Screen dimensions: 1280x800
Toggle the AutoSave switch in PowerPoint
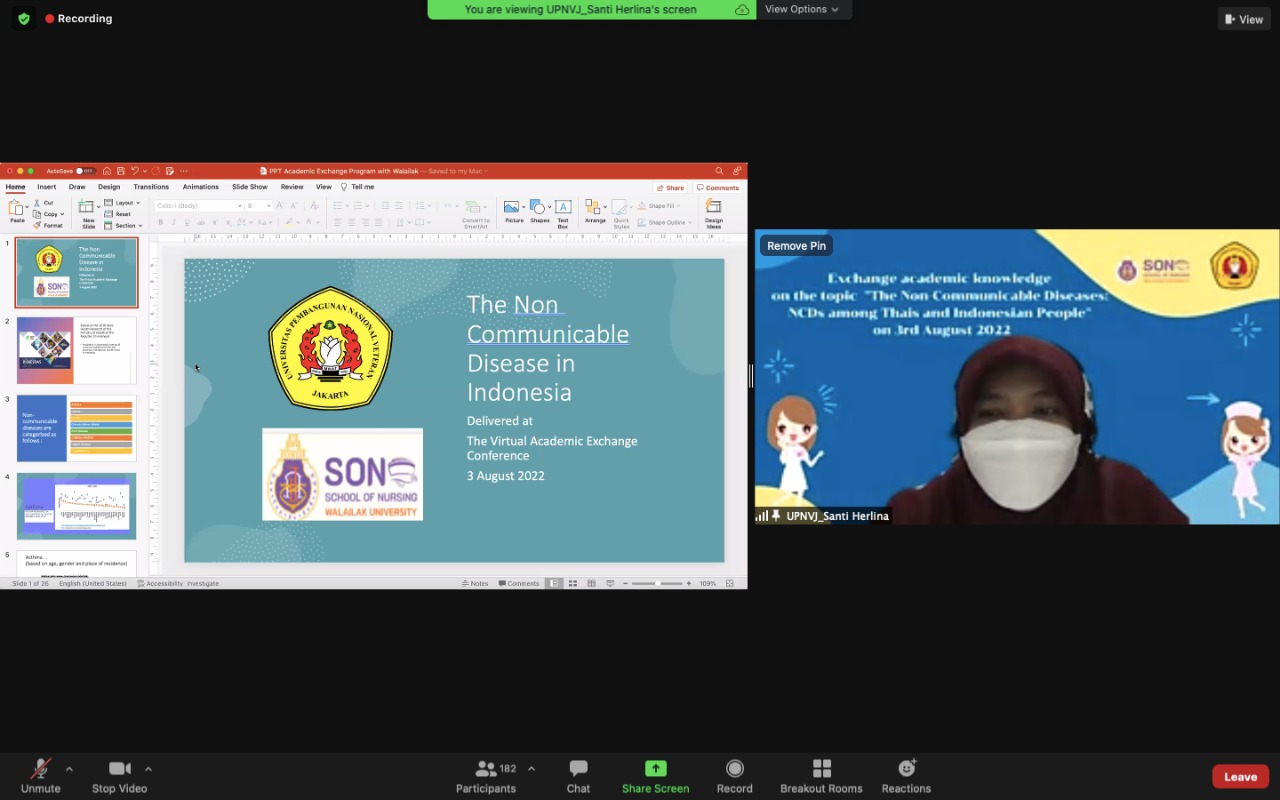point(85,171)
